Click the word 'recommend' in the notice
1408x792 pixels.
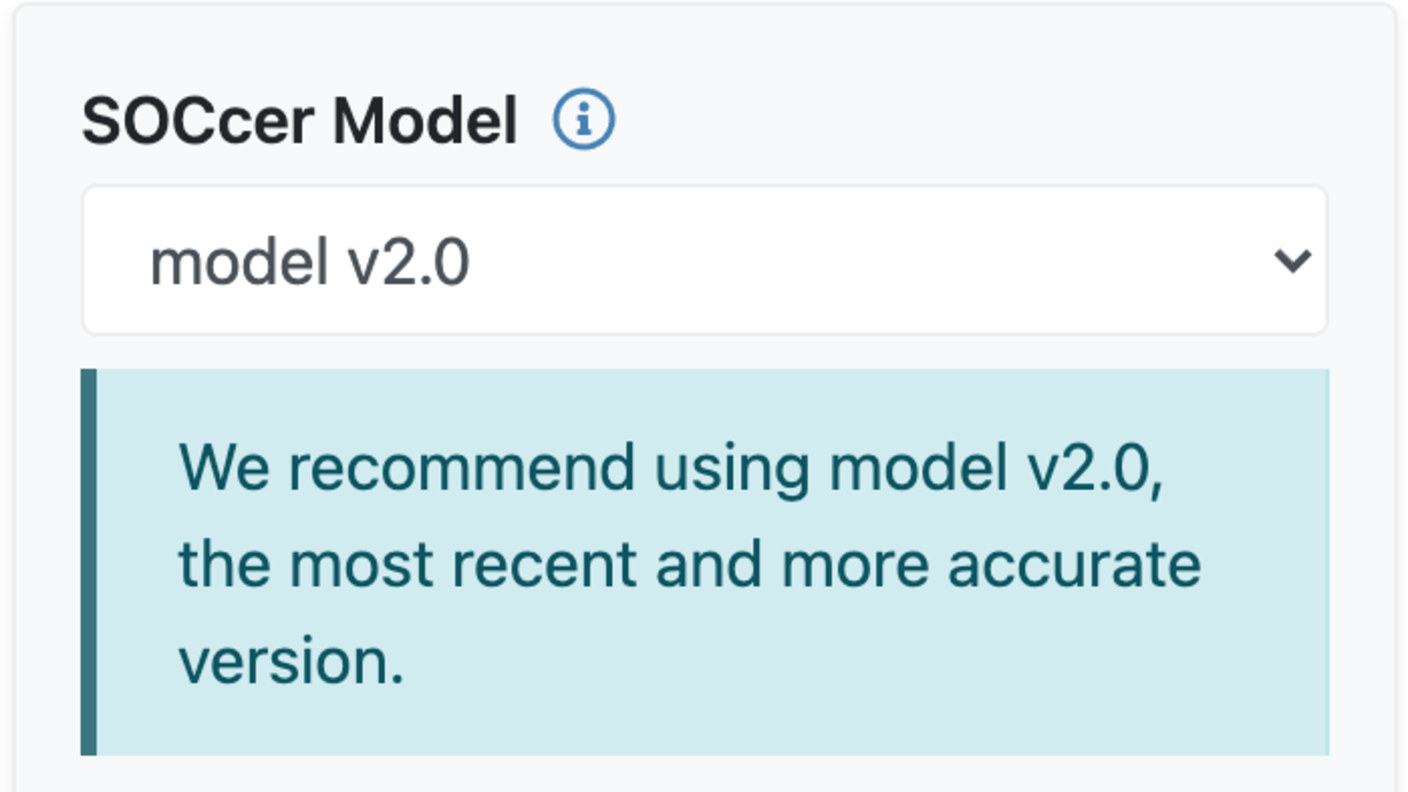coord(461,468)
